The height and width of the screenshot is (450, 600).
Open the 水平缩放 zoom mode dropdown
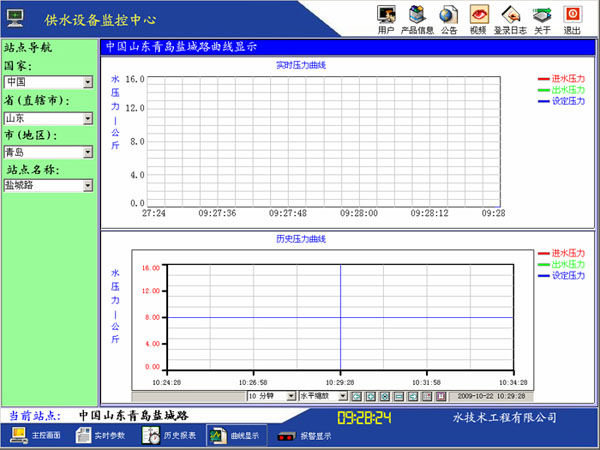[344, 397]
